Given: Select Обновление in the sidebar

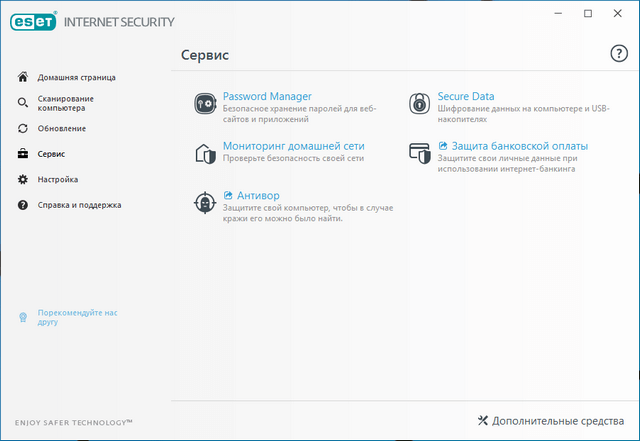Looking at the screenshot, I should [62, 129].
